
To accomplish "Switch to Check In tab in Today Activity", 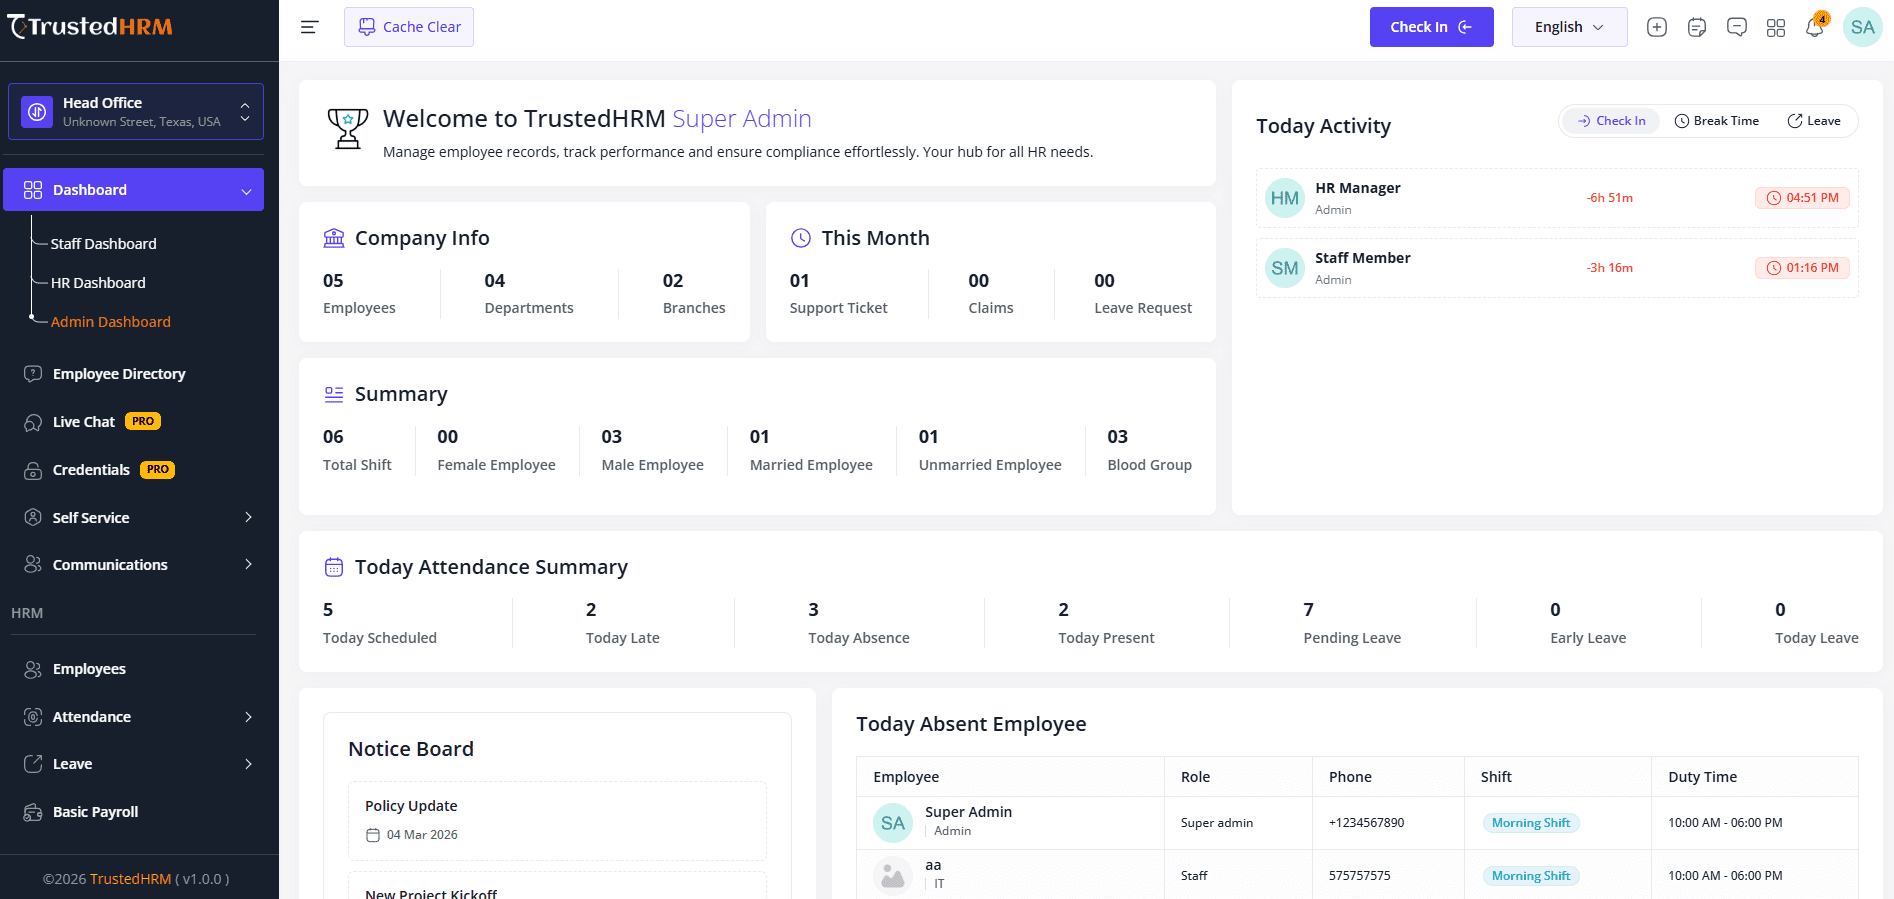I will pyautogui.click(x=1611, y=121).
